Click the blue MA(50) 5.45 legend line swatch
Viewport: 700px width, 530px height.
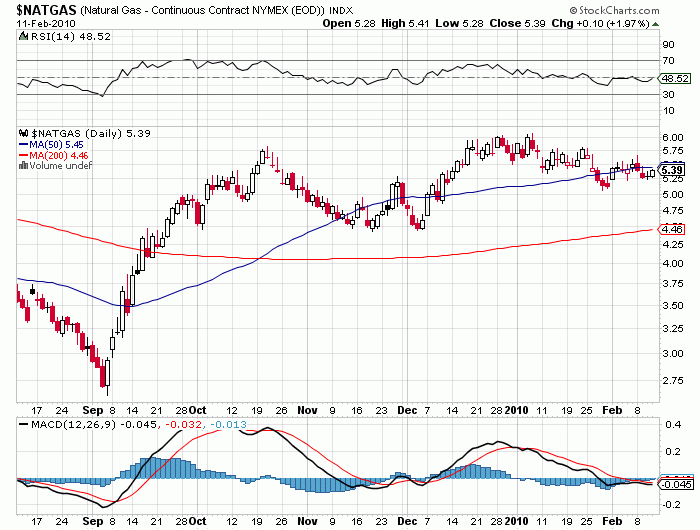click(x=24, y=144)
